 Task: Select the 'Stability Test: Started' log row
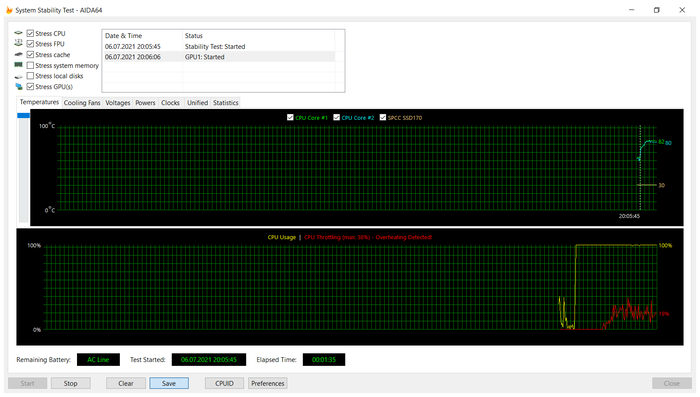click(219, 46)
